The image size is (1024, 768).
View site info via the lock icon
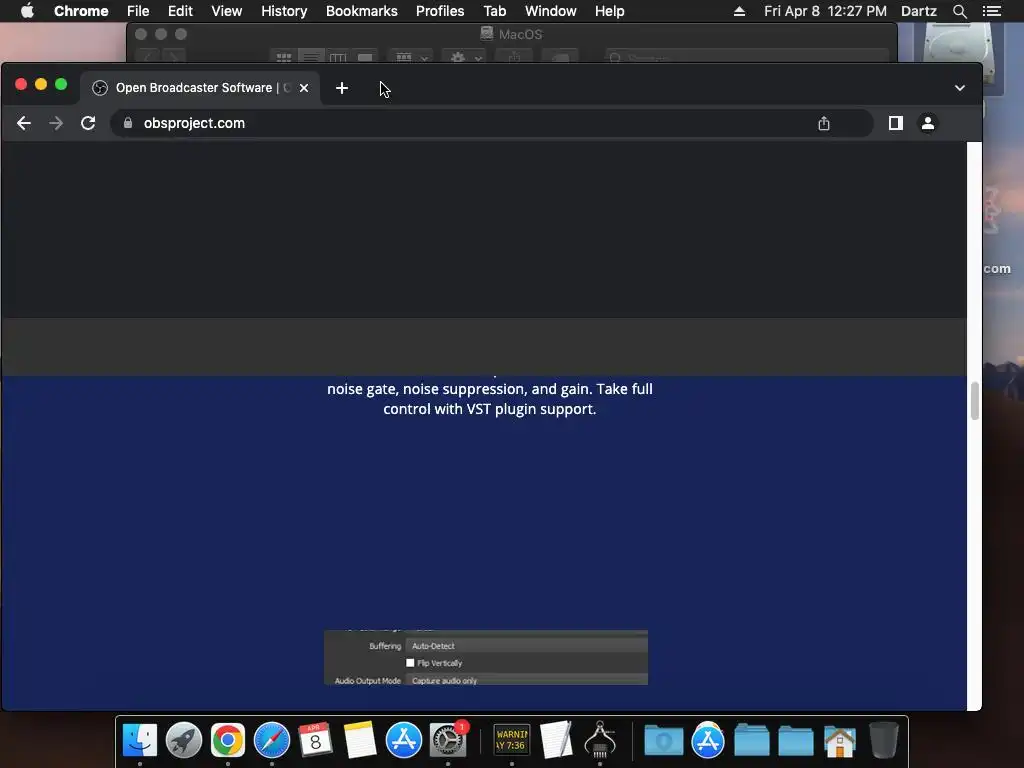coord(128,123)
